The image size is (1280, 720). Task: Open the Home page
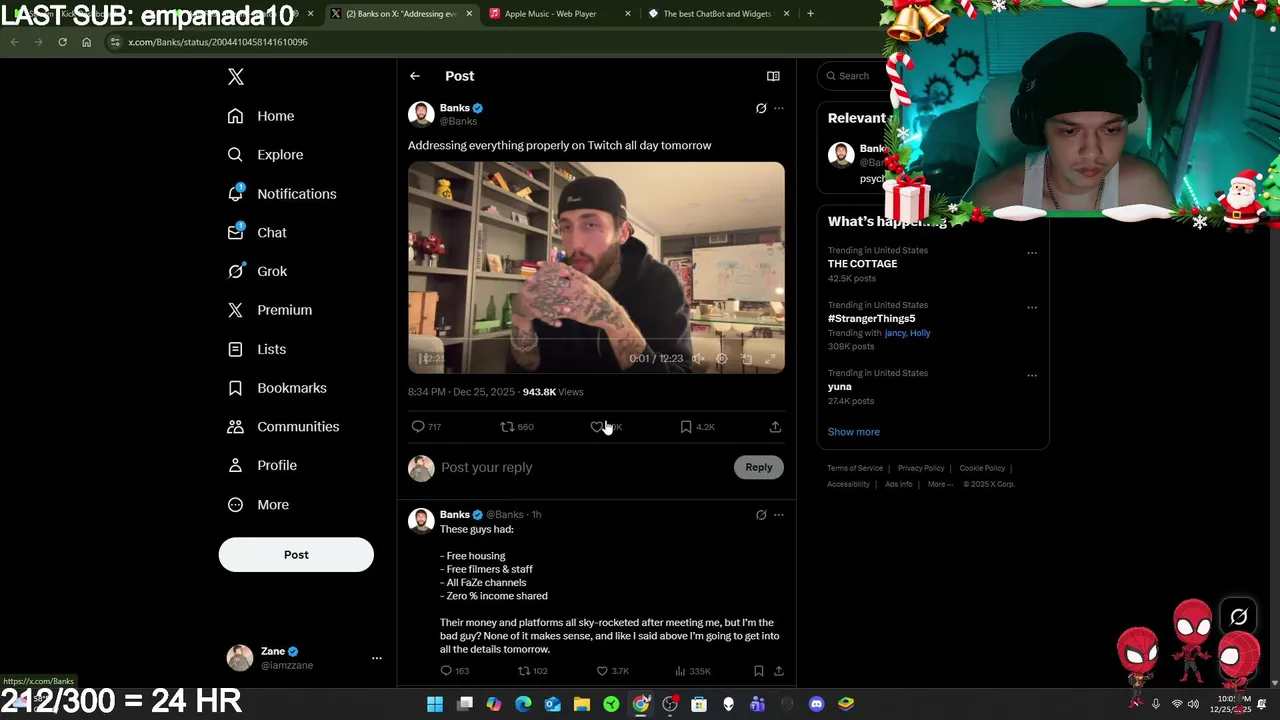261,116
